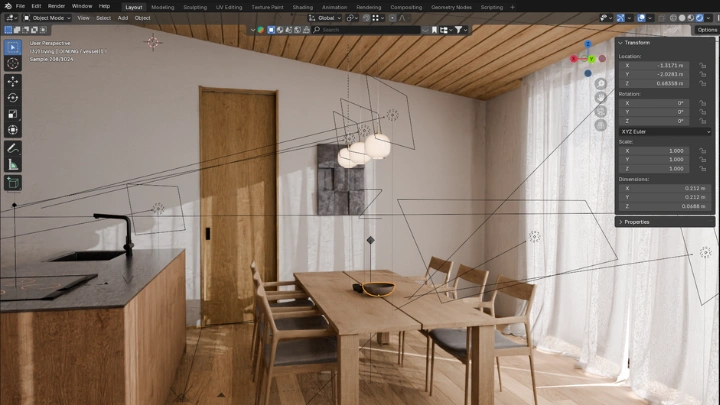720x405 pixels.
Task: Choose extend selection mode icon
Action: 17,30
